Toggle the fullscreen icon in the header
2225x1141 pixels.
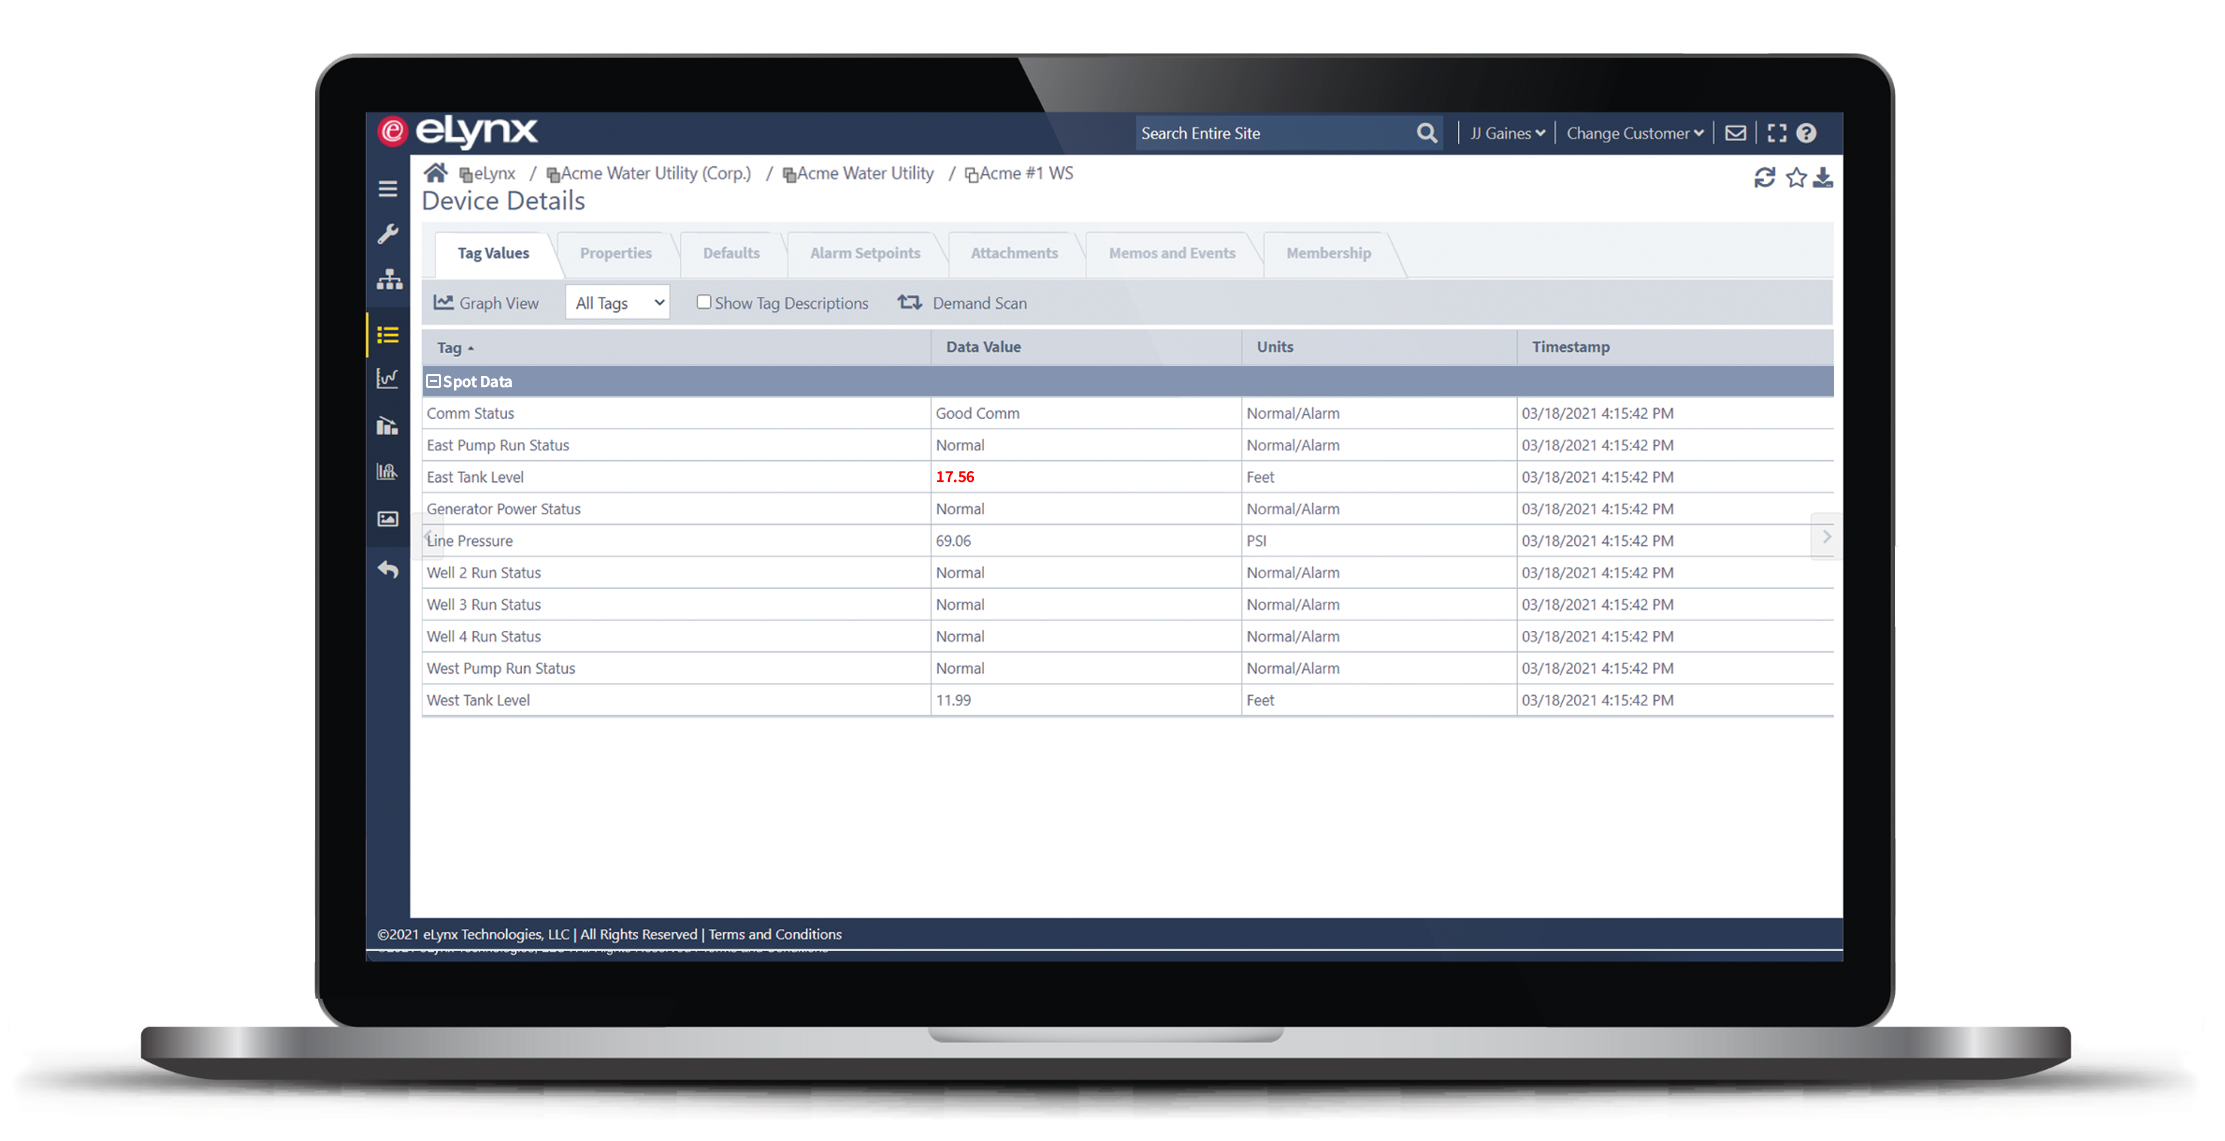point(1777,133)
